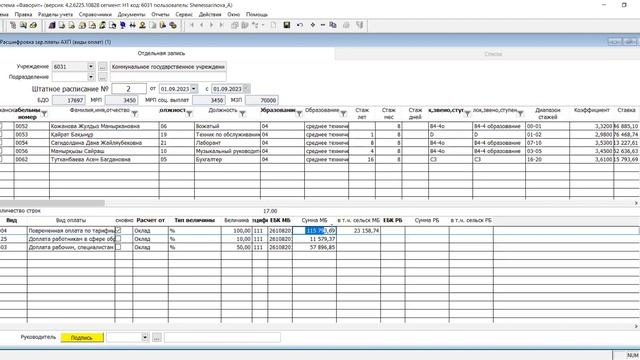Select the Кожанова Жулдыз row name cell
This screenshot has width=640, height=360.
pyautogui.click(x=104, y=126)
